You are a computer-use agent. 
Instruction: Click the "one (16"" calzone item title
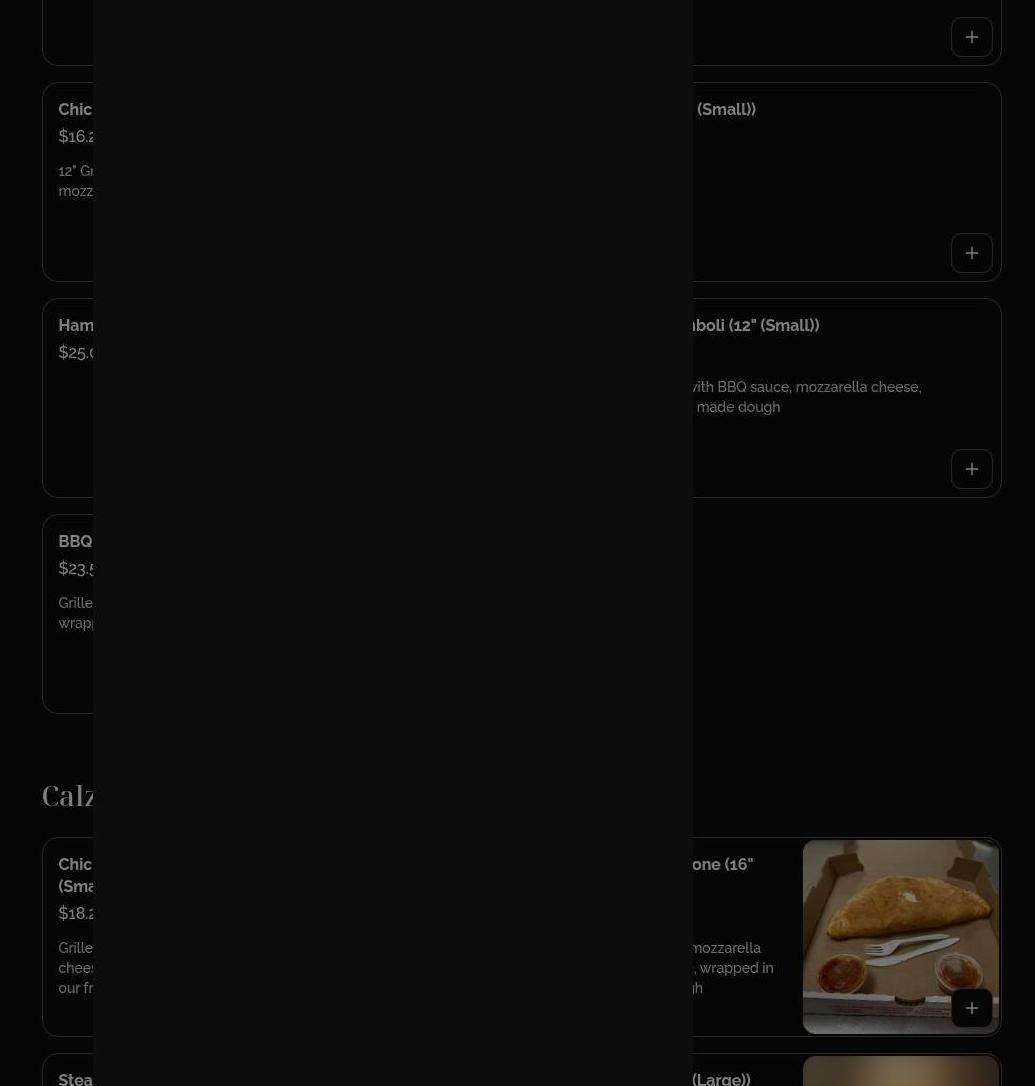(723, 864)
